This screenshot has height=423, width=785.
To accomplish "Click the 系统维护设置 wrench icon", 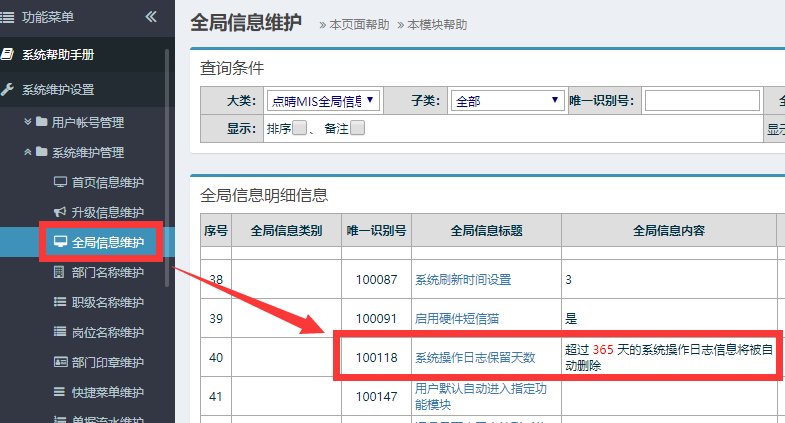I will [x=8, y=89].
